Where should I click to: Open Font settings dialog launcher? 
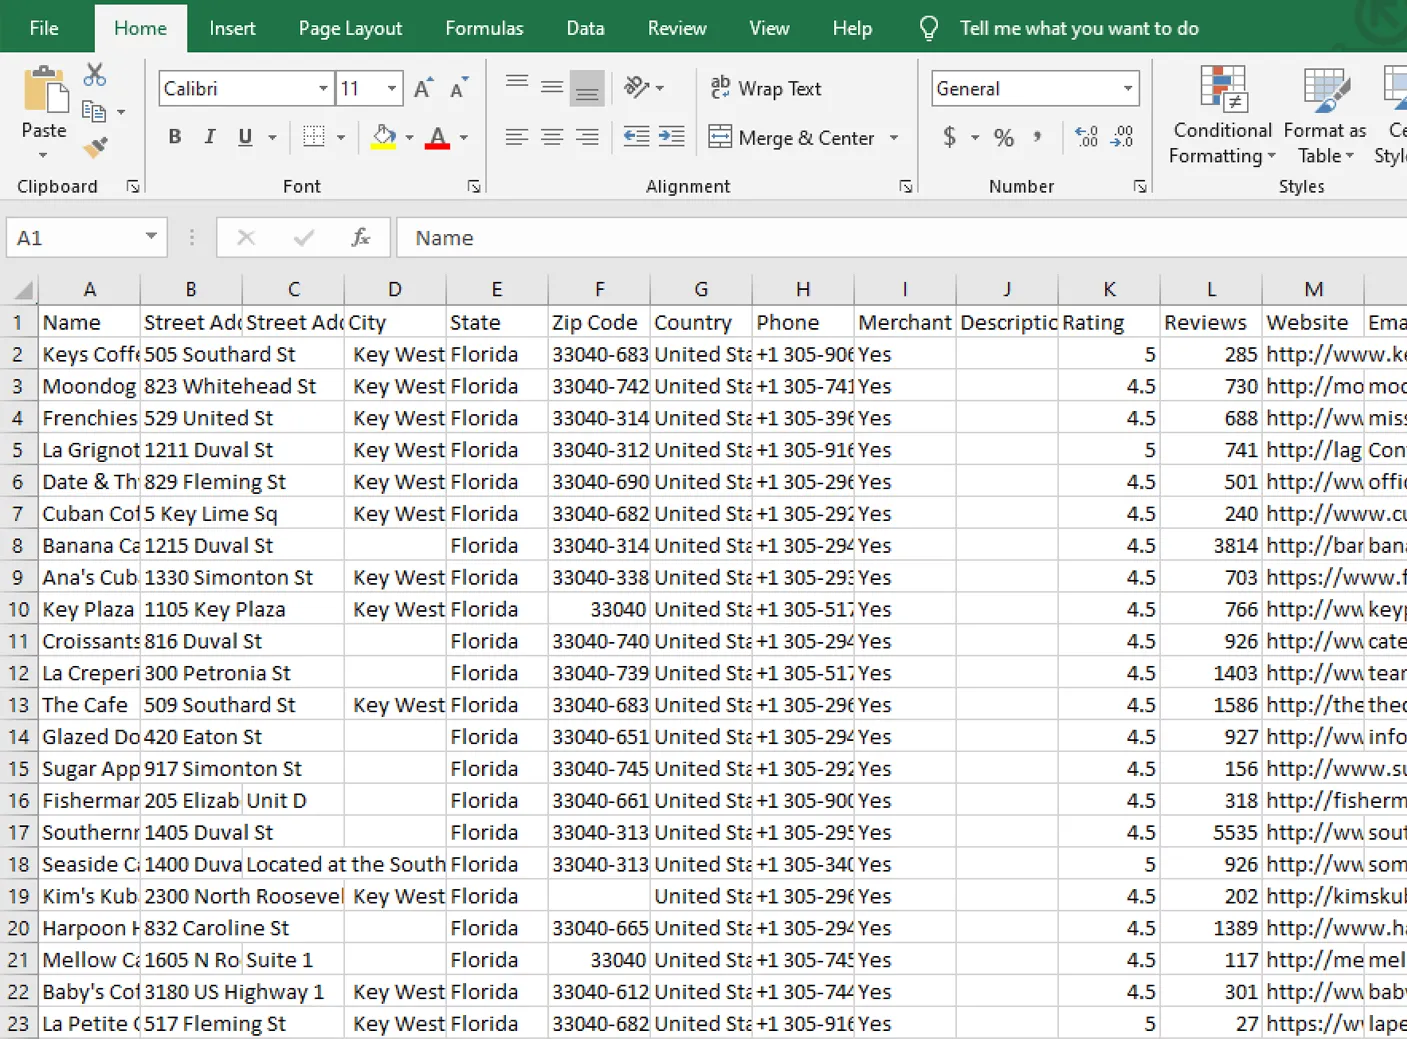coord(474,186)
